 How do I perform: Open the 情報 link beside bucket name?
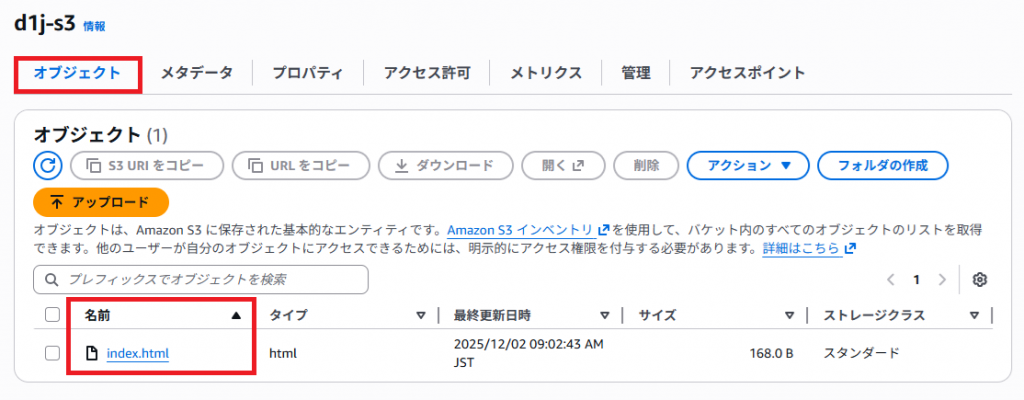coord(95,26)
